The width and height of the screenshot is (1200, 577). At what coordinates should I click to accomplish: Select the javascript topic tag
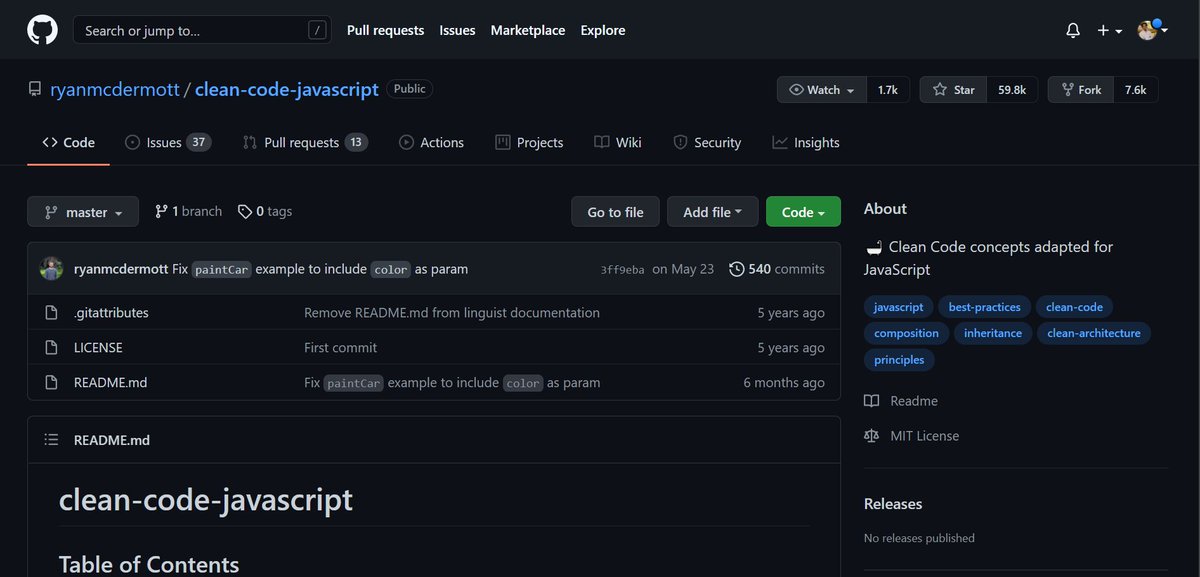coord(898,307)
